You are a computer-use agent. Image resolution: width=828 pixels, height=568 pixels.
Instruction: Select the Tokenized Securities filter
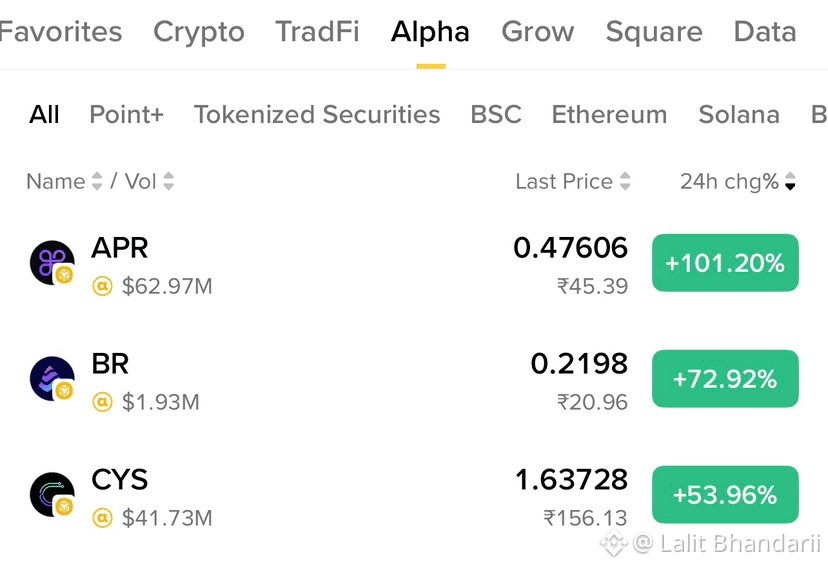point(317,115)
